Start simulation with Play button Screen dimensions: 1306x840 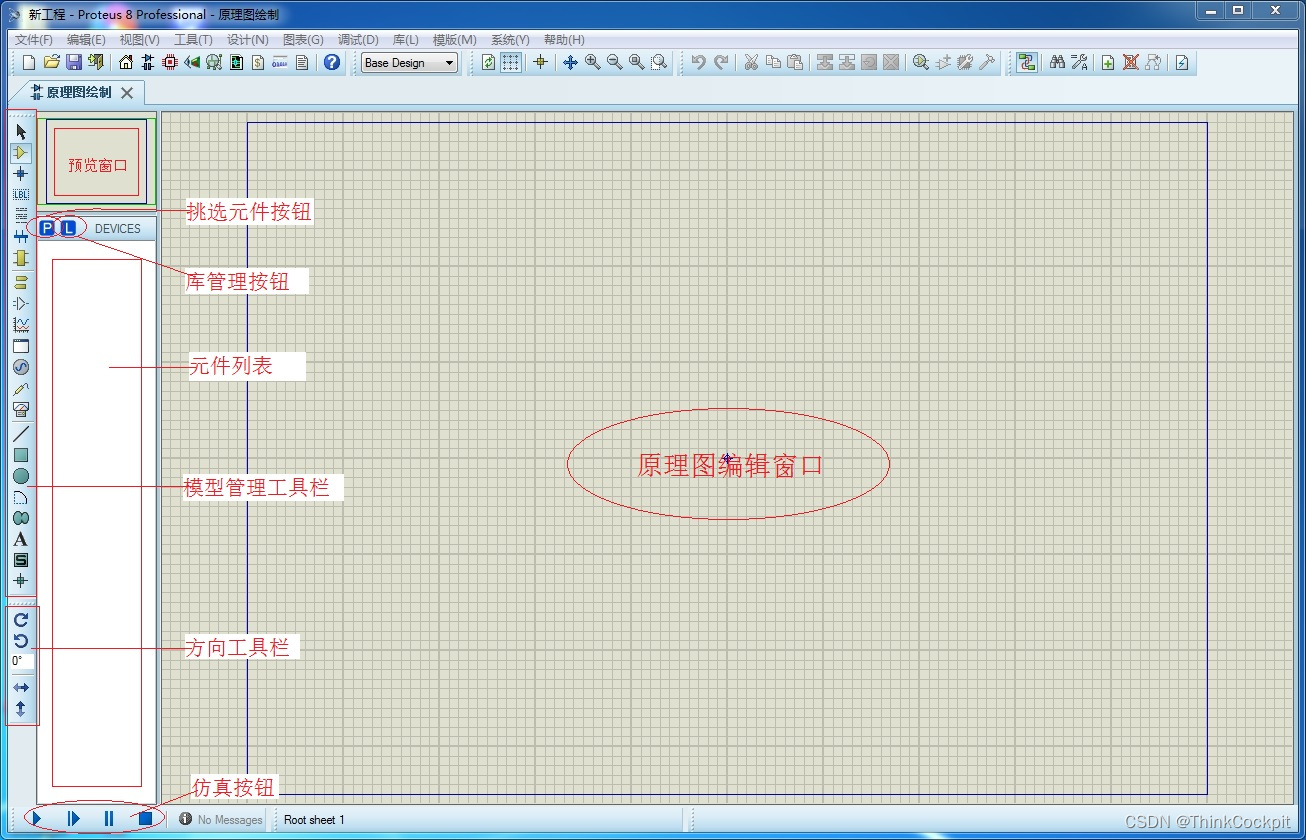(x=37, y=819)
